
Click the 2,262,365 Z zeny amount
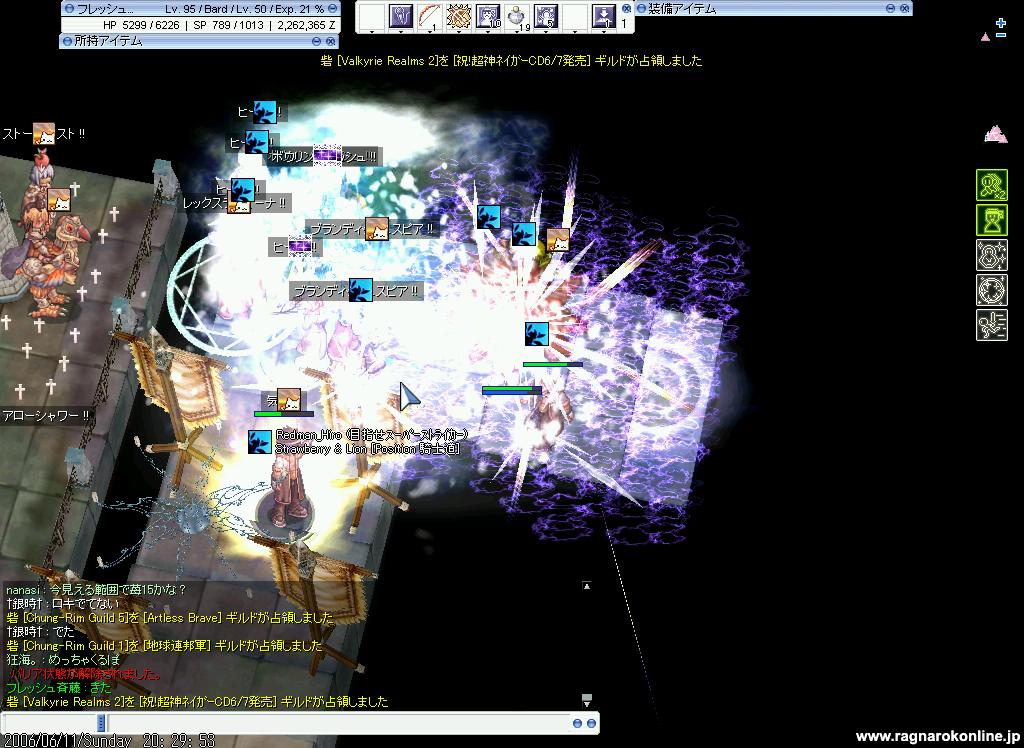coord(306,25)
